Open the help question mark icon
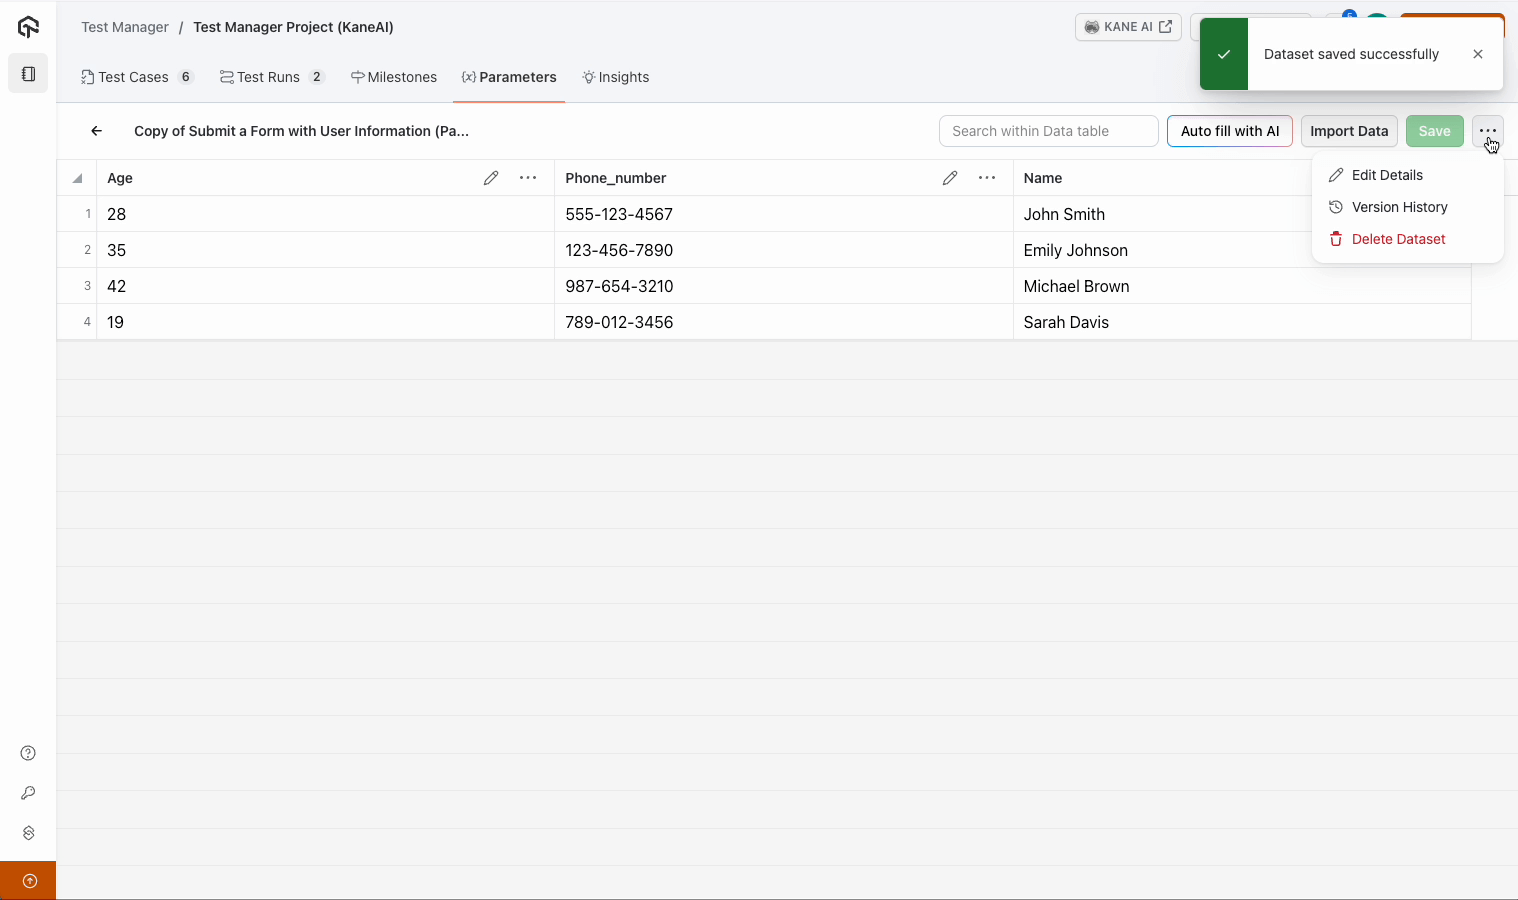Viewport: 1518px width, 900px height. [x=28, y=753]
